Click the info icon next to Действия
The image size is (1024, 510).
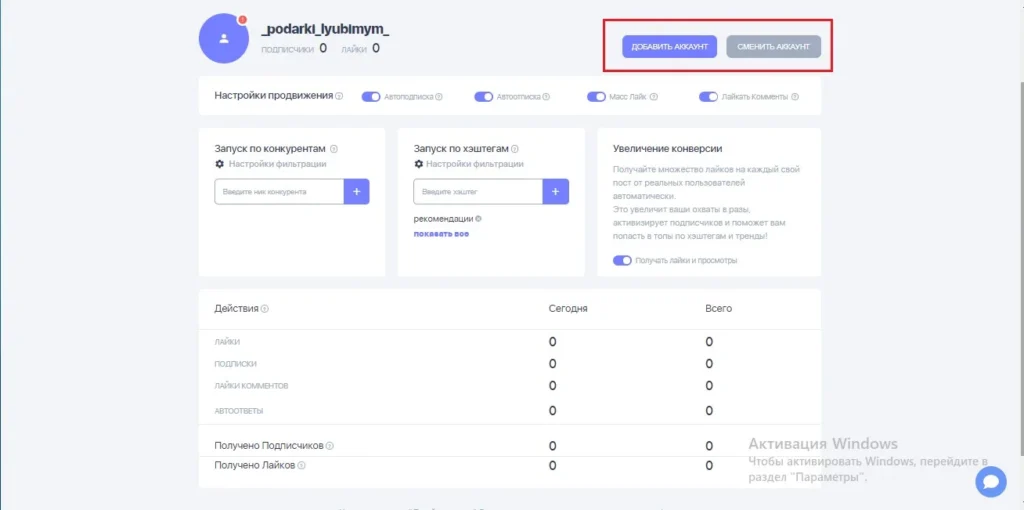point(265,309)
